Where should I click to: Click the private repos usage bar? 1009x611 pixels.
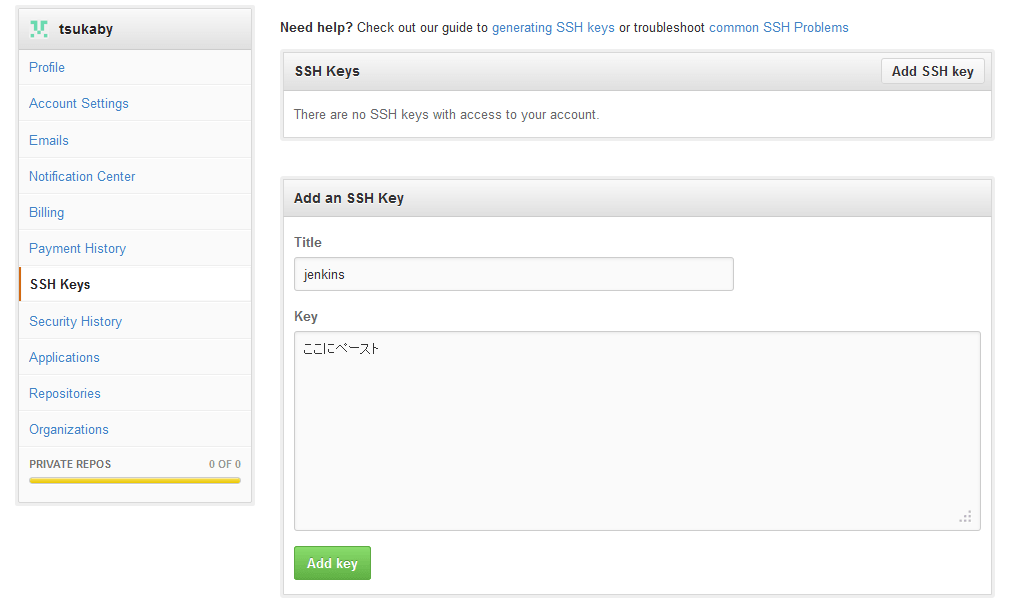pyautogui.click(x=135, y=480)
